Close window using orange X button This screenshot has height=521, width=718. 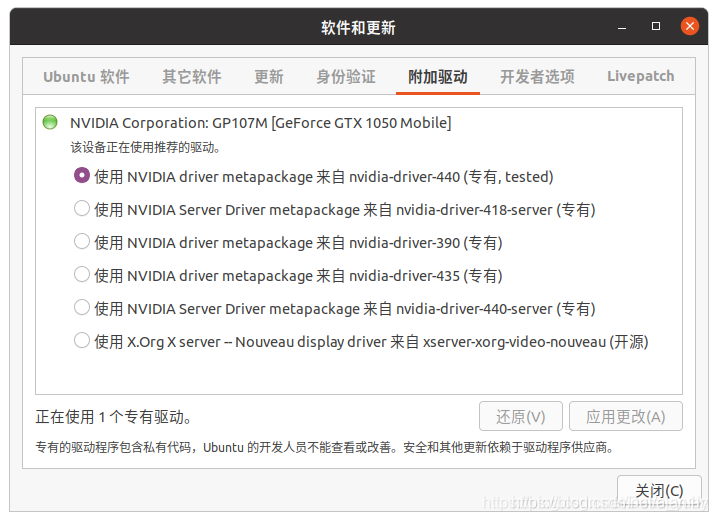click(x=690, y=26)
